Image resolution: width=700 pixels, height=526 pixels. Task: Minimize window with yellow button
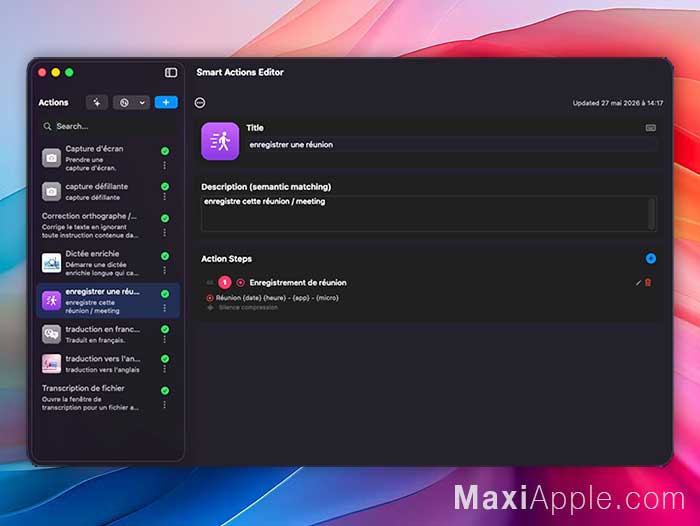click(x=56, y=72)
